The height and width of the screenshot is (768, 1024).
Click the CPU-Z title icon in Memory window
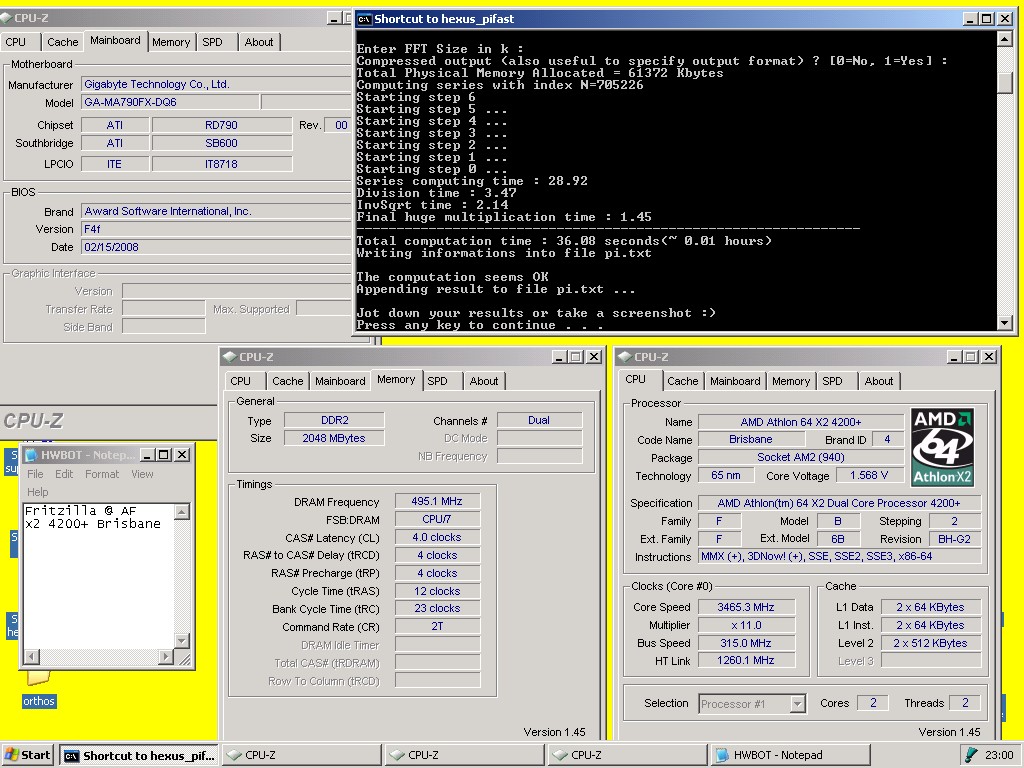[x=229, y=357]
